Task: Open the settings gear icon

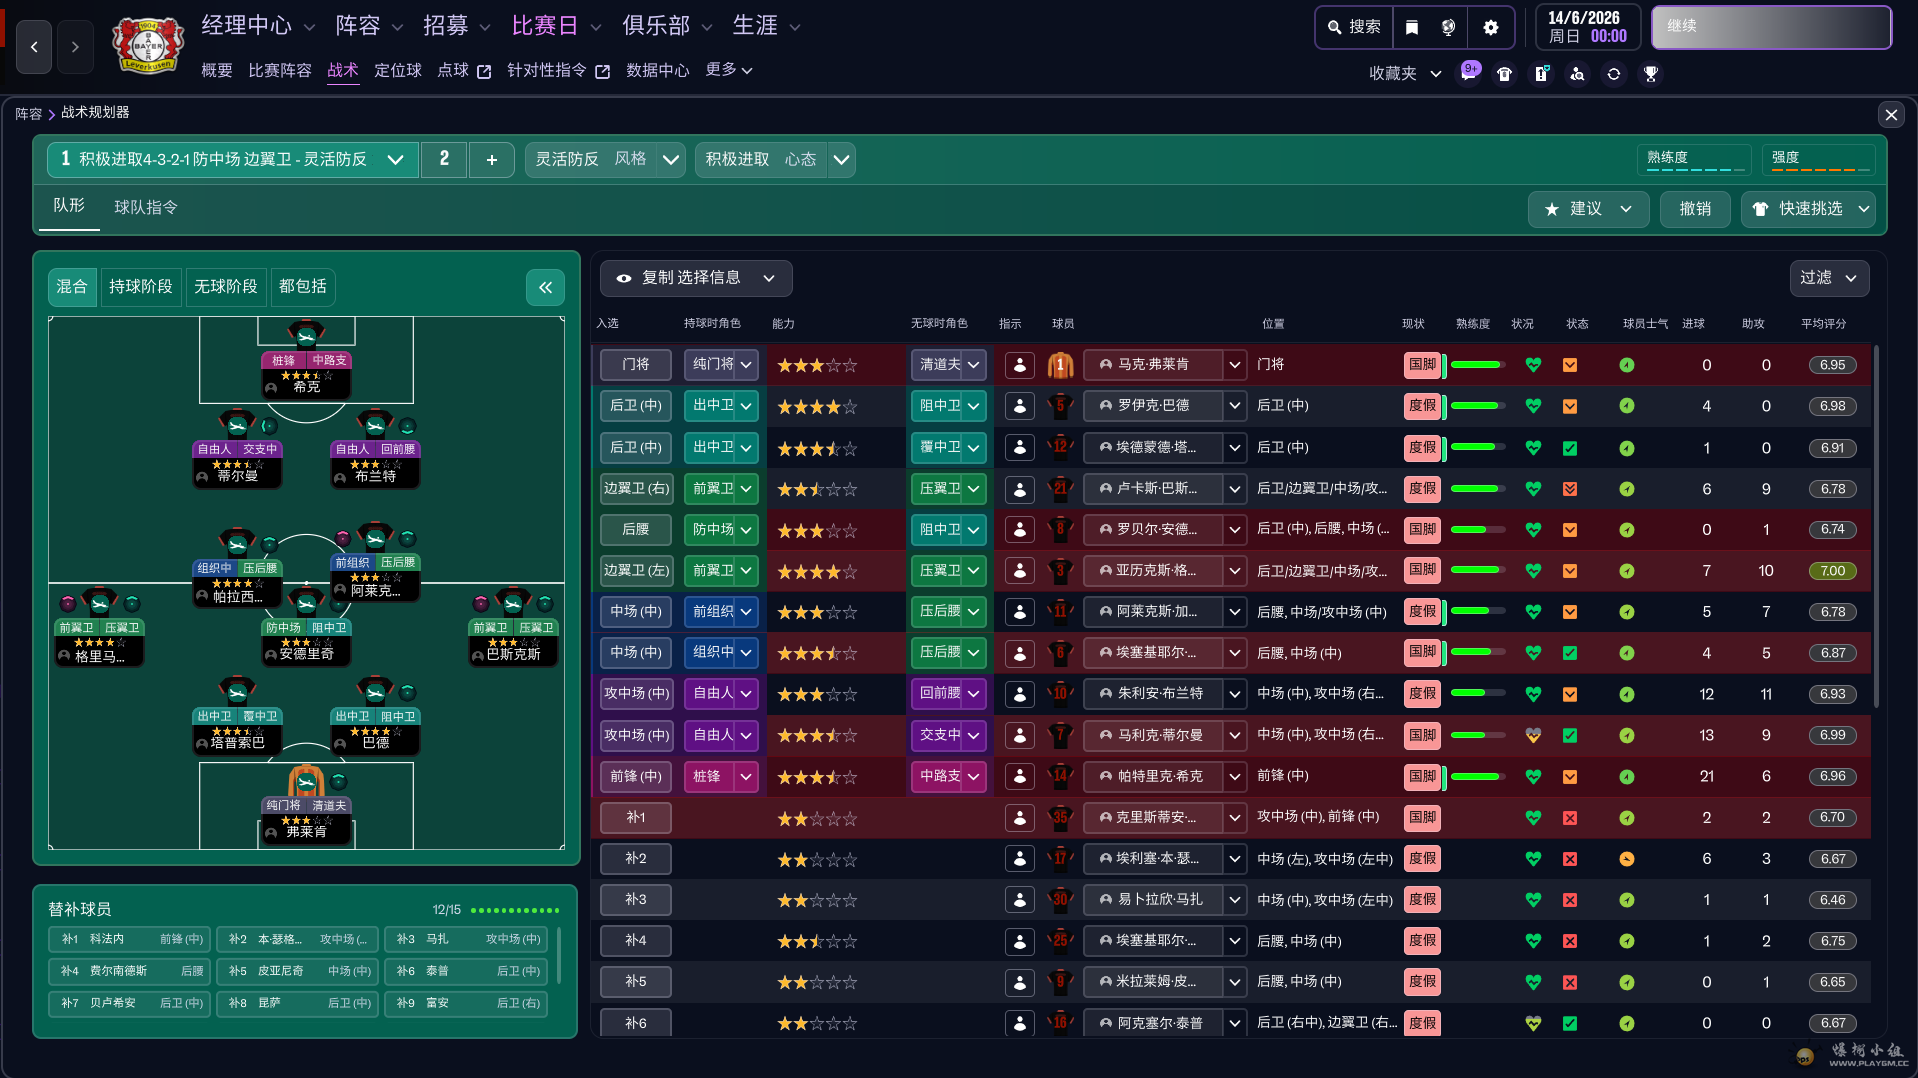Action: pyautogui.click(x=1490, y=27)
